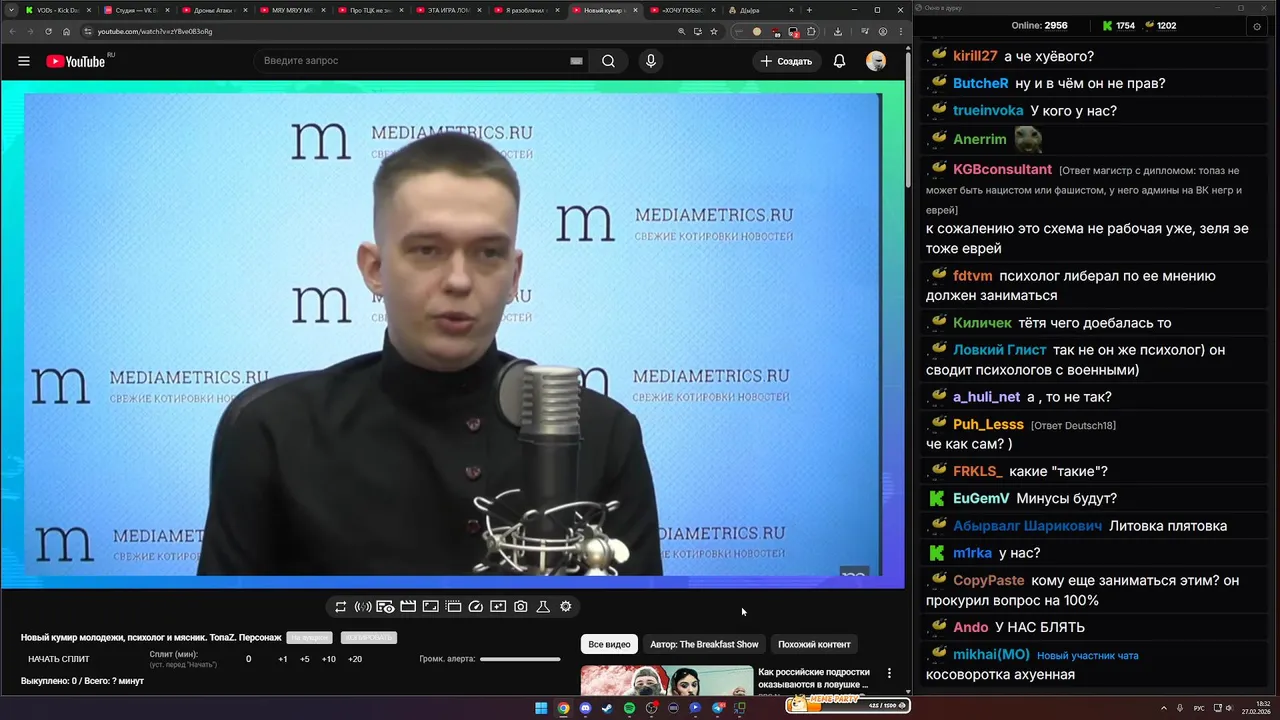Click username KGBconsultant in chat
This screenshot has width=1280, height=720.
point(1002,170)
